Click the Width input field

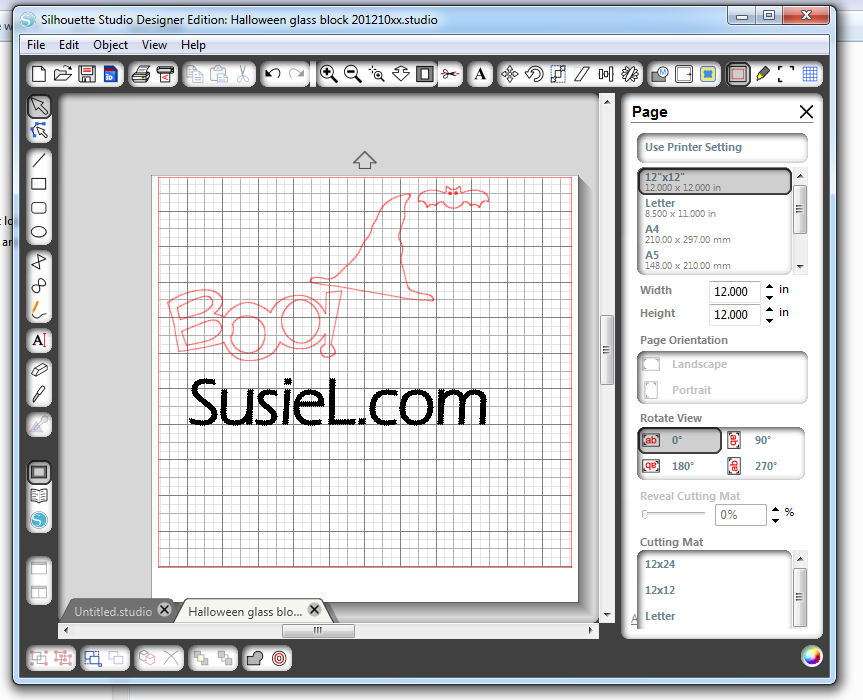732,291
